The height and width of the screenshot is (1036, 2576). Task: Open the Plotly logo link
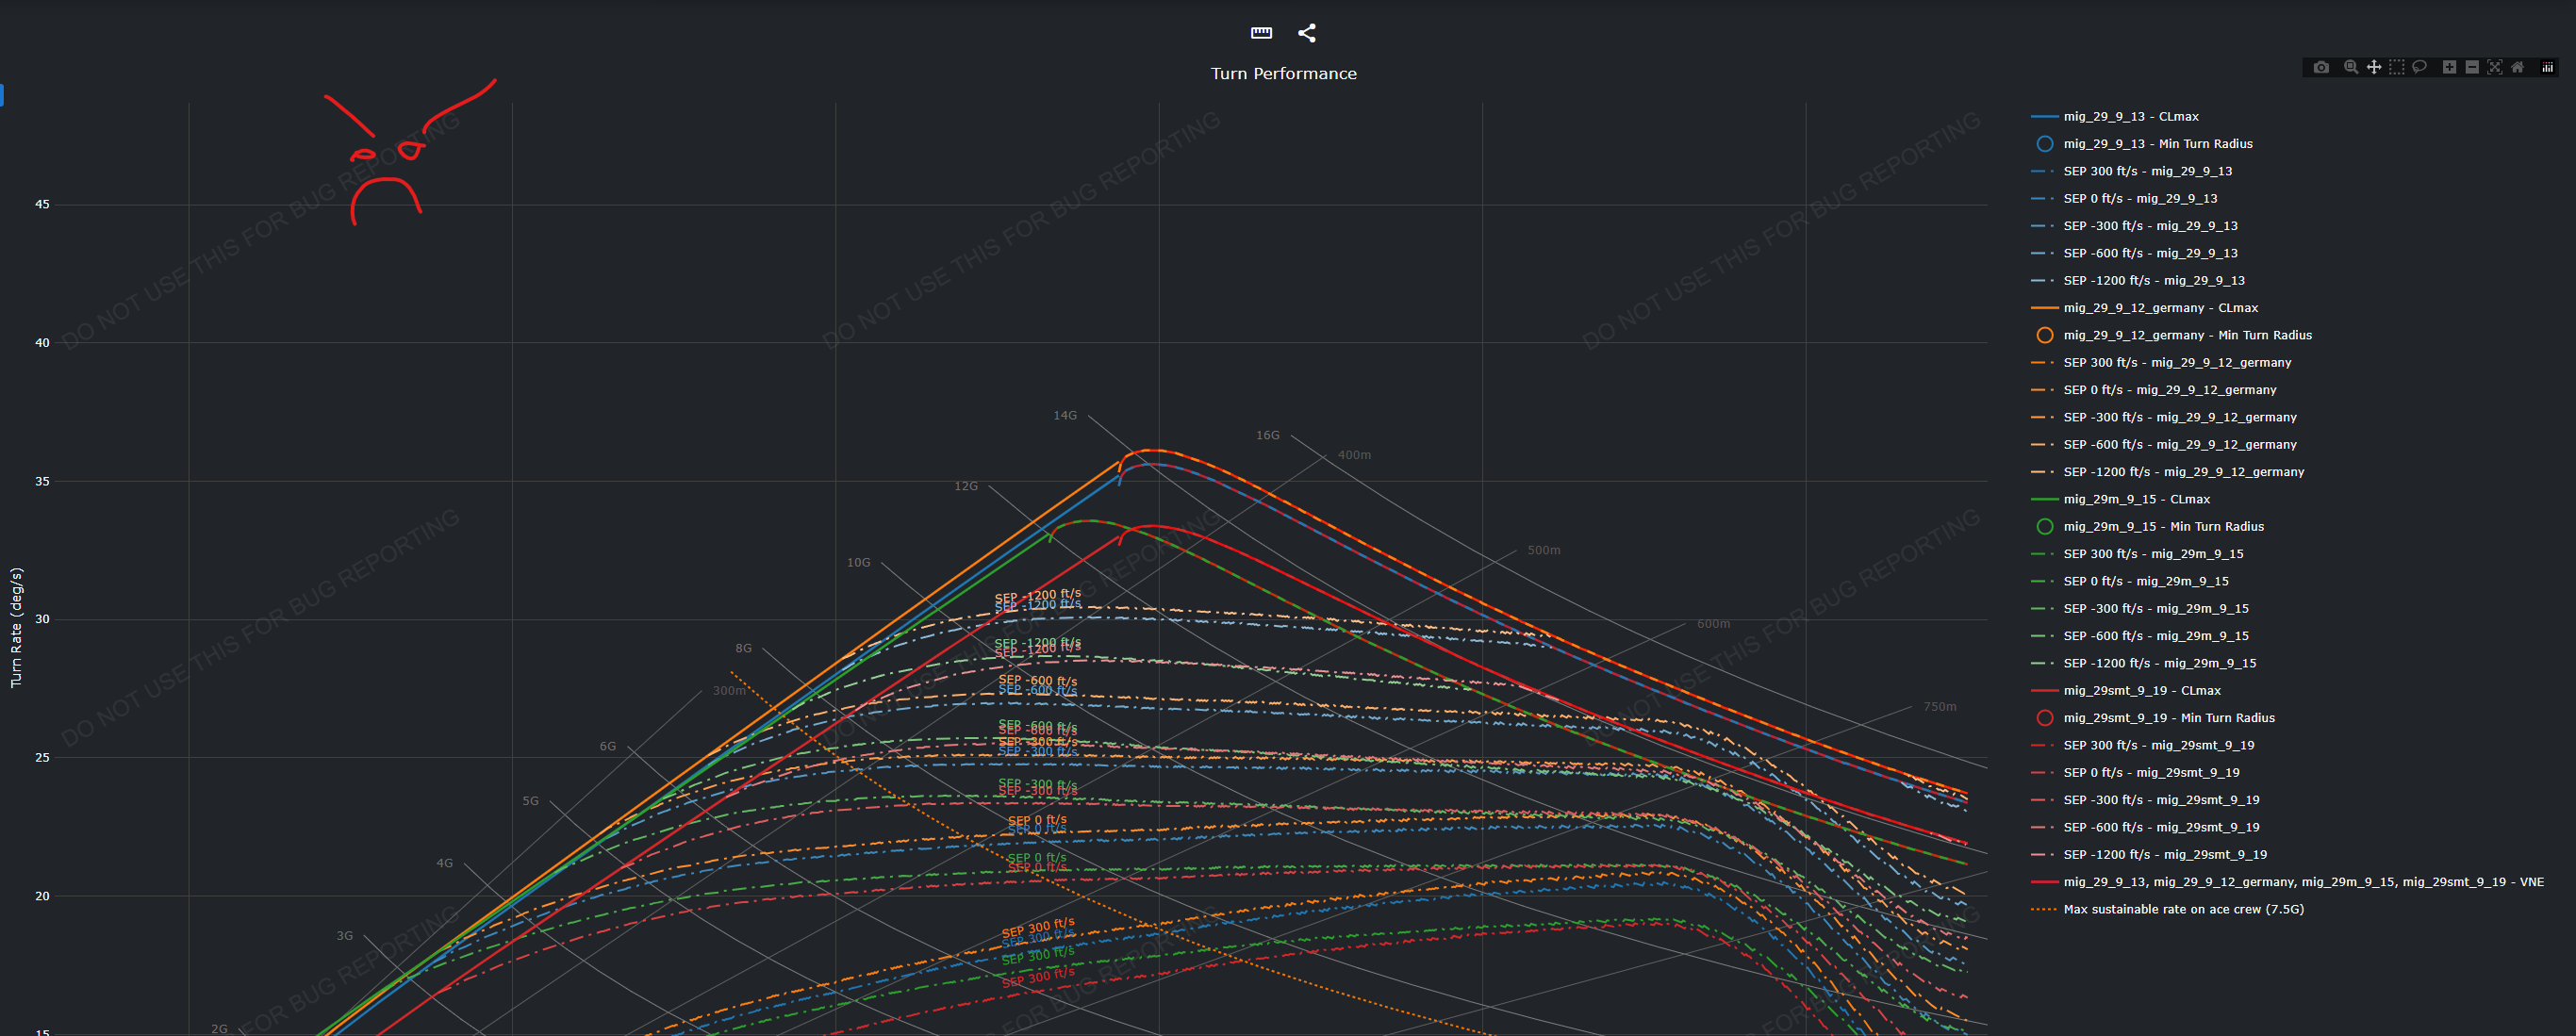2547,67
